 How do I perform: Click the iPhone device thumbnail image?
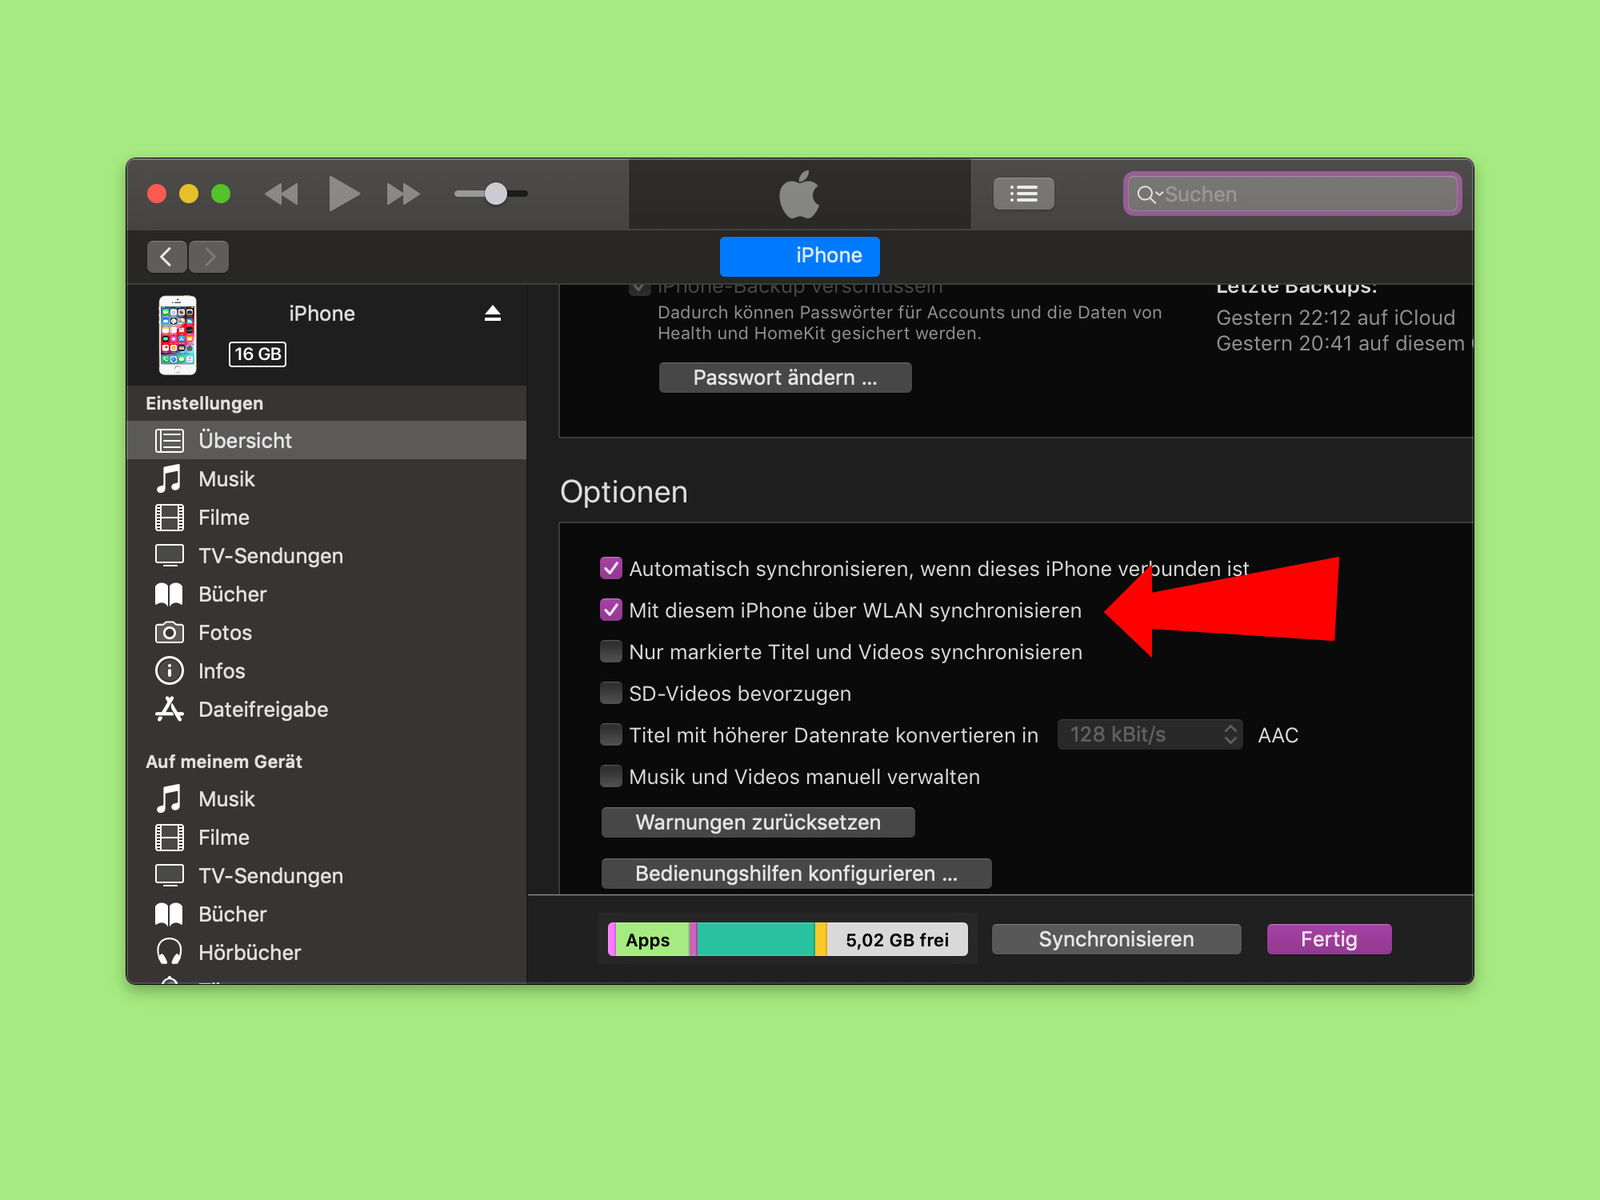(x=178, y=335)
